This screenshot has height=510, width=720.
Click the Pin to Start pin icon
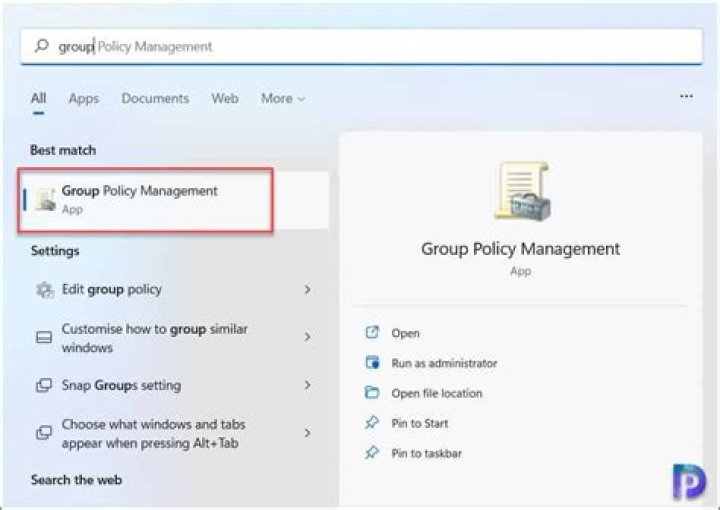[x=371, y=422]
